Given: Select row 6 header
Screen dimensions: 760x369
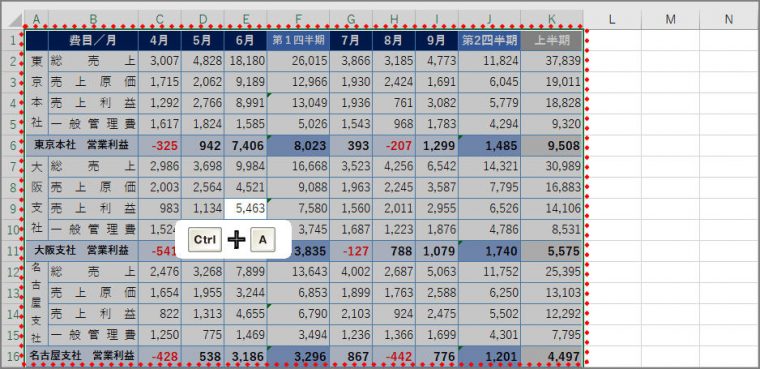Looking at the screenshot, I should click(12, 145).
